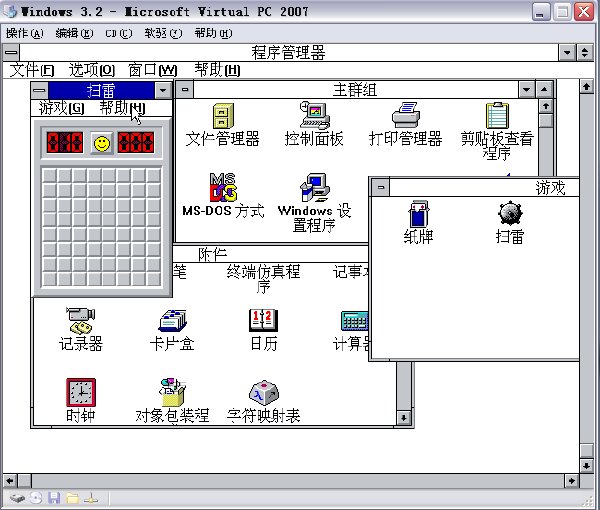Screen dimensions: 600x510
Task: Open the 计算器 Calculator icon
Action: click(354, 321)
